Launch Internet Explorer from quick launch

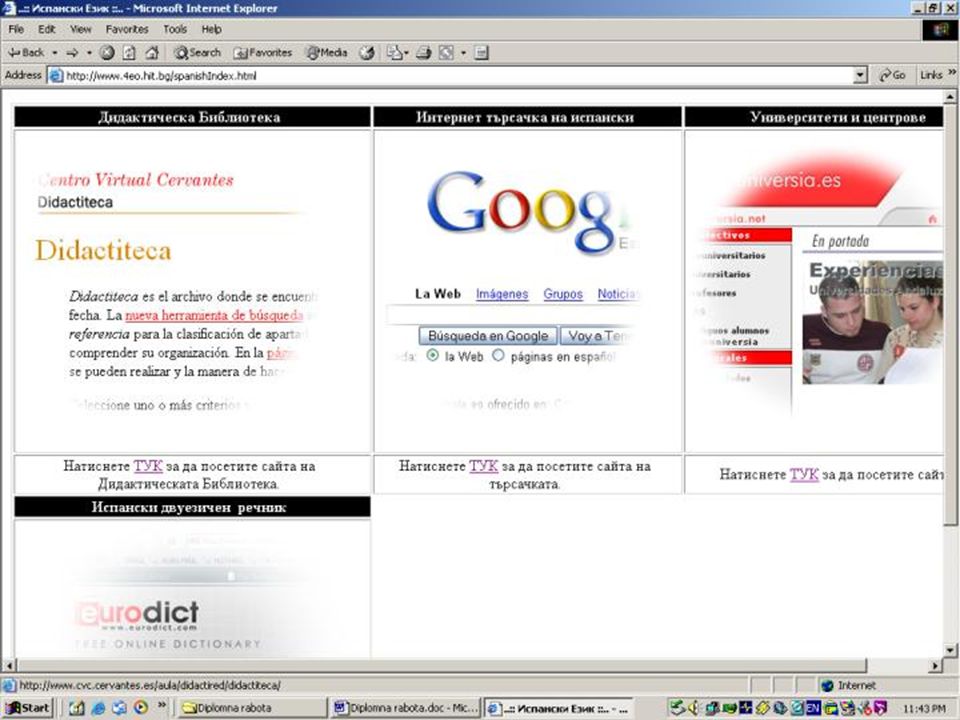pyautogui.click(x=98, y=708)
